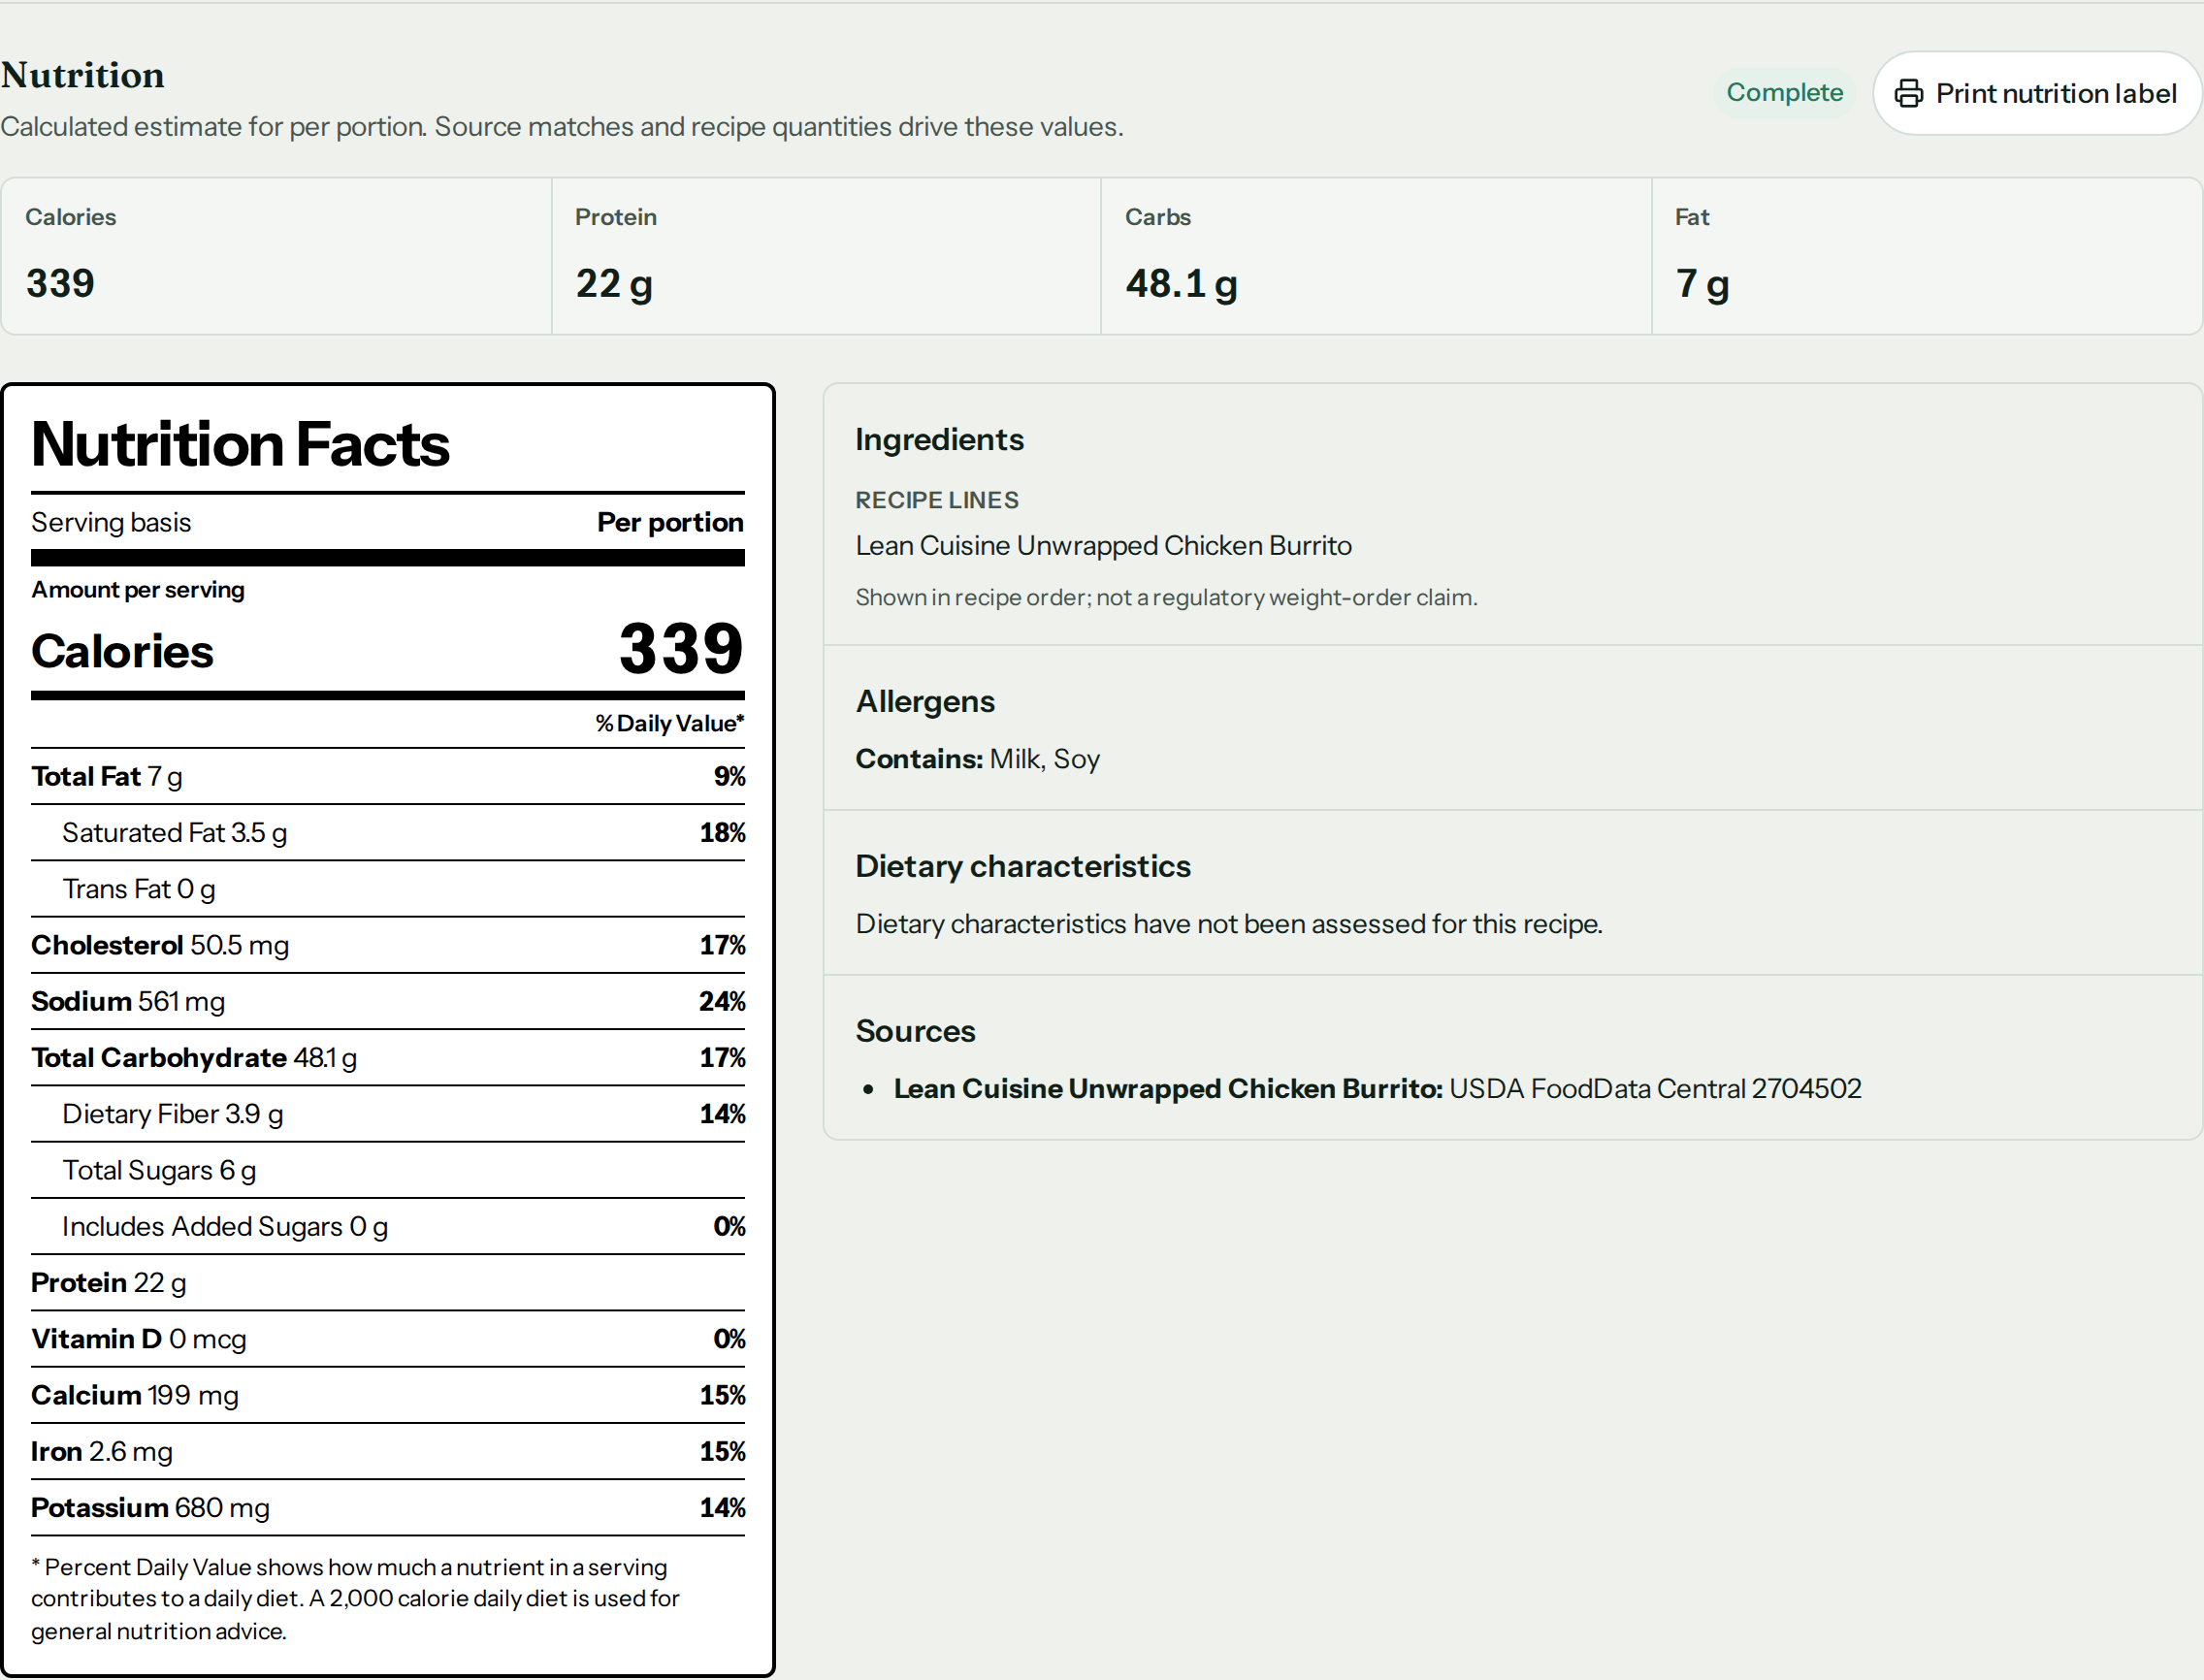Image resolution: width=2204 pixels, height=1680 pixels.
Task: Click the Trans Fat 0 g row
Action: (388, 888)
